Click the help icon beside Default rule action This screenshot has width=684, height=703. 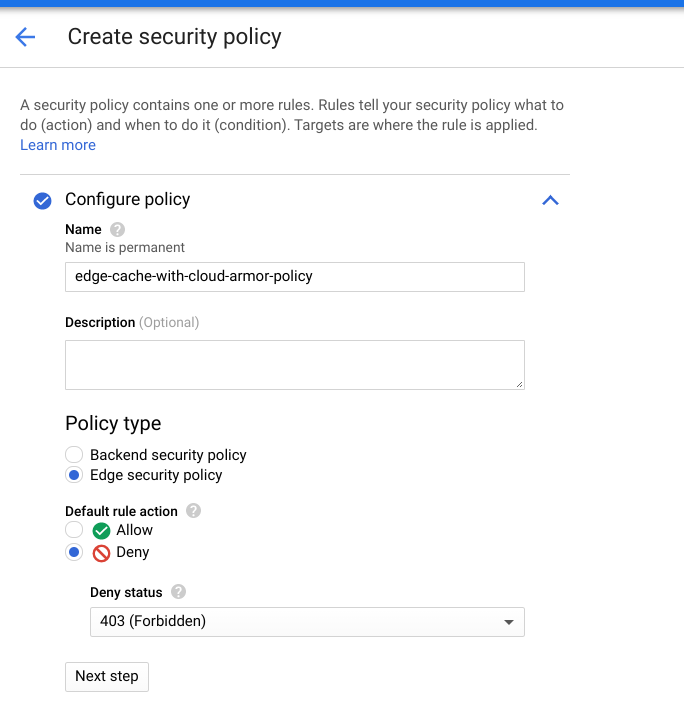(x=194, y=510)
